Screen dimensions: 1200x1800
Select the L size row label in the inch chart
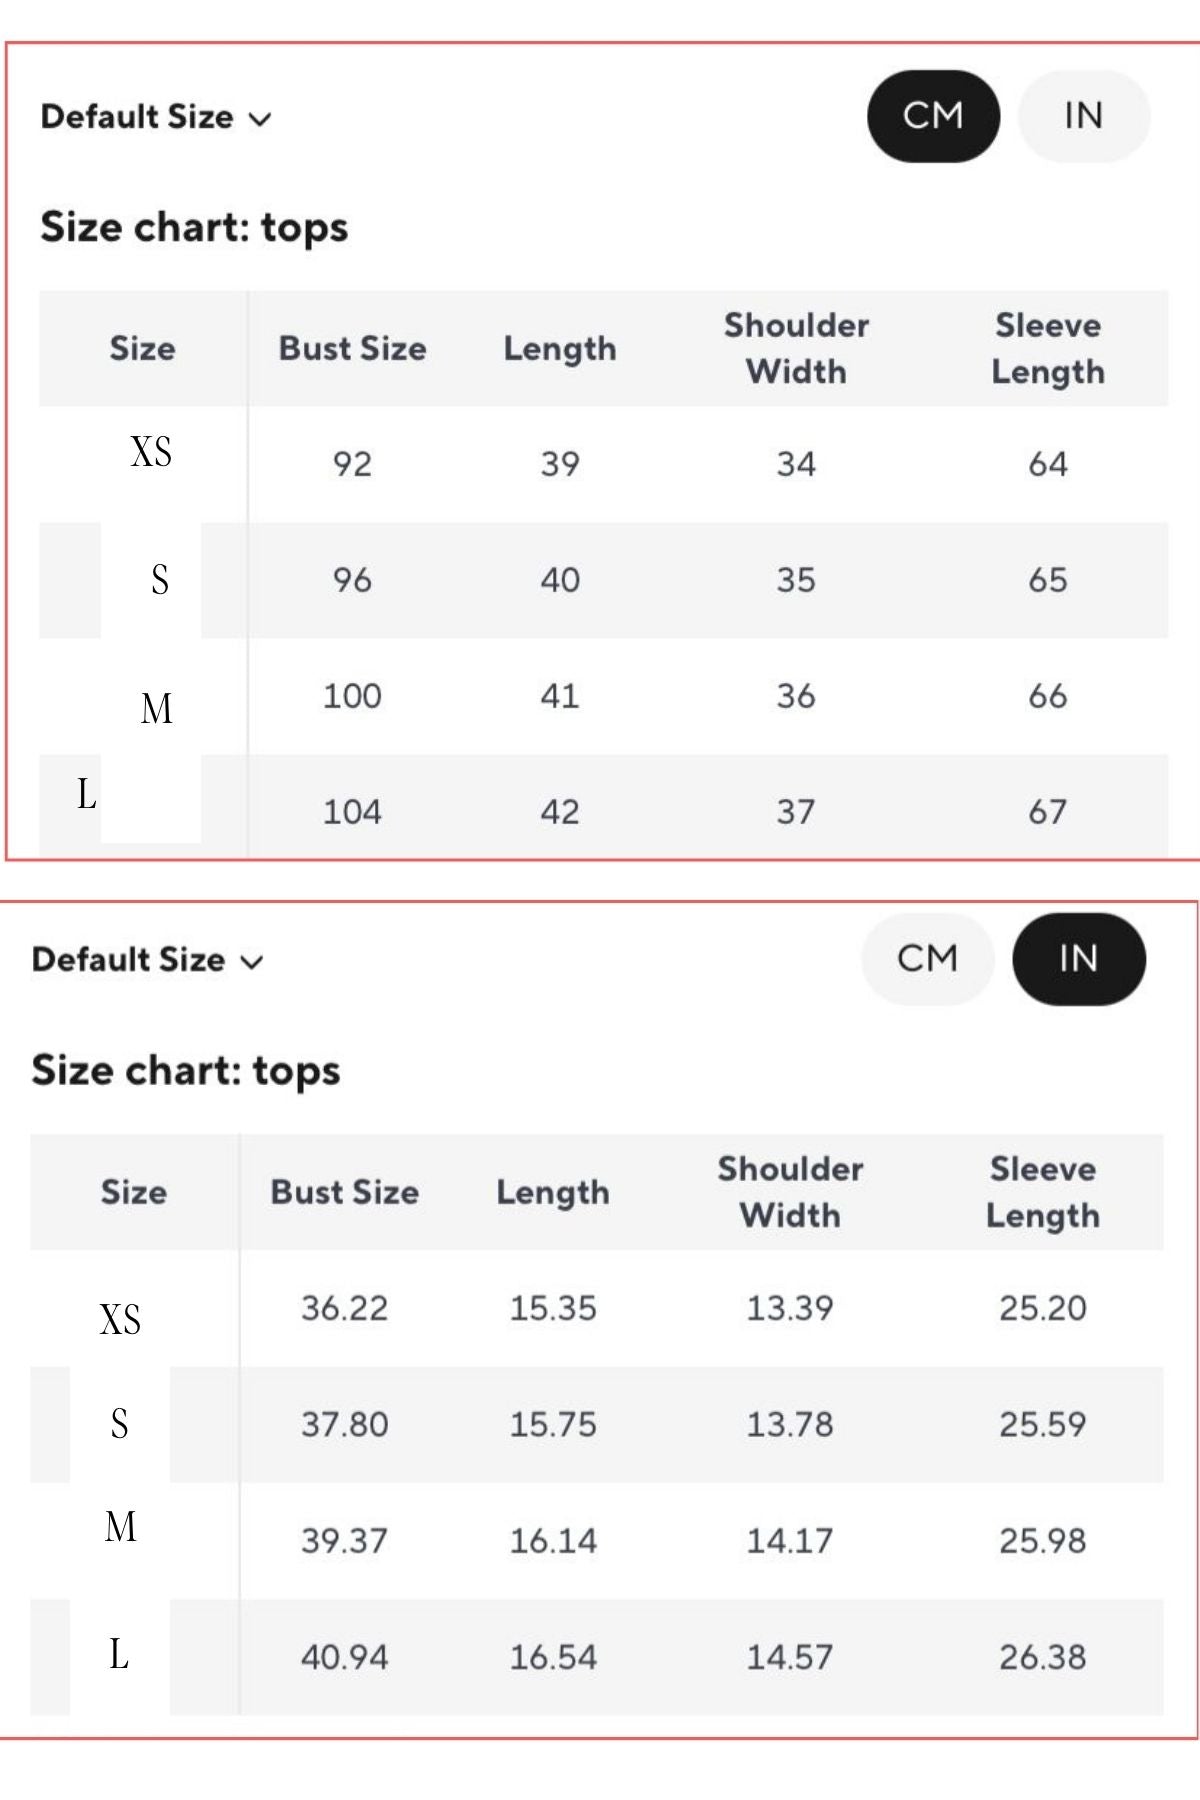pyautogui.click(x=119, y=1654)
